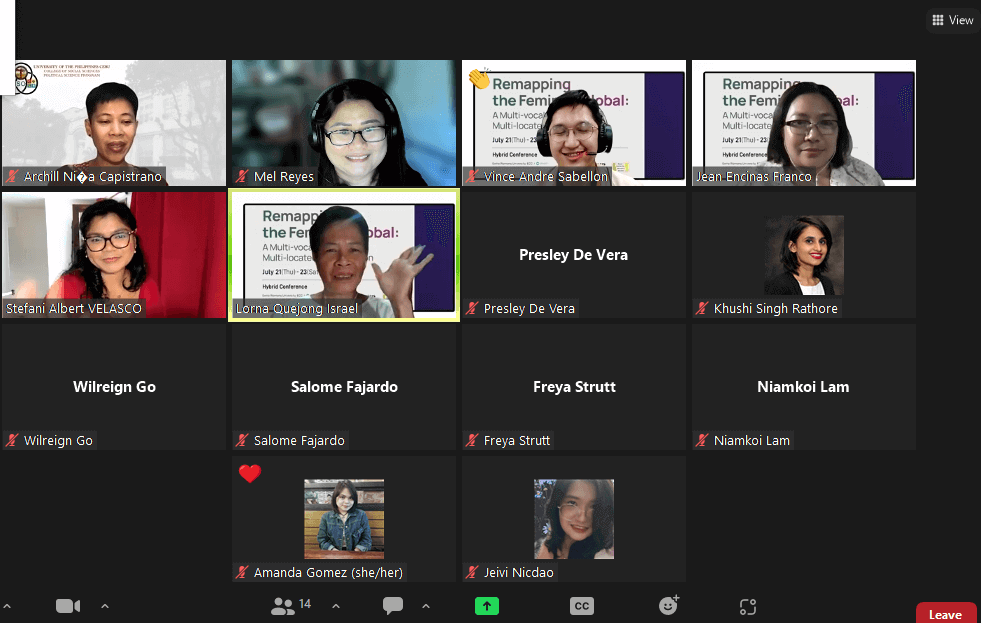Screen dimensions: 981x623
Task: Click the red Leave button
Action: tap(945, 614)
